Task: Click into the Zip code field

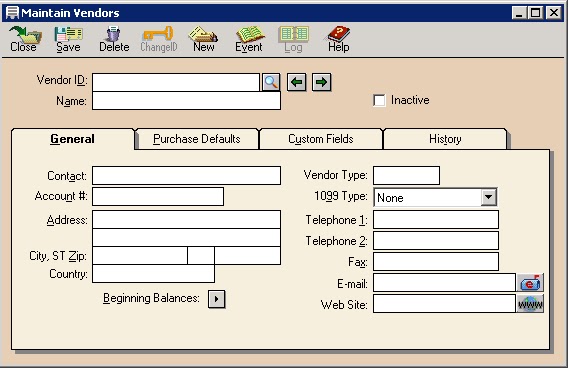Action: point(247,256)
